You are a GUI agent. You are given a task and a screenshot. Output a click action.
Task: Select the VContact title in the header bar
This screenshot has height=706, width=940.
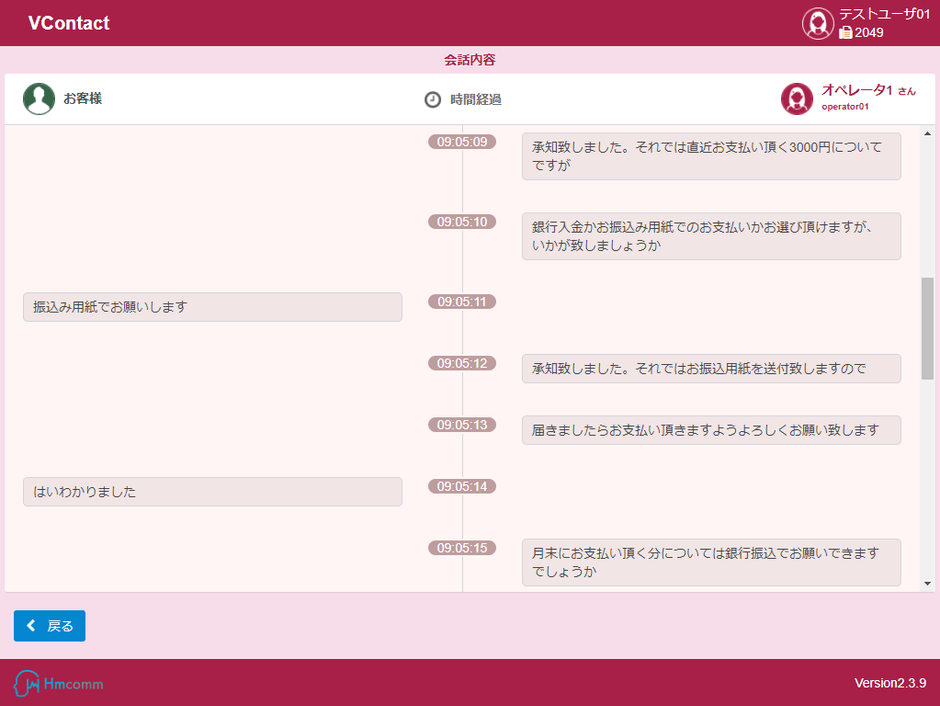pos(67,23)
